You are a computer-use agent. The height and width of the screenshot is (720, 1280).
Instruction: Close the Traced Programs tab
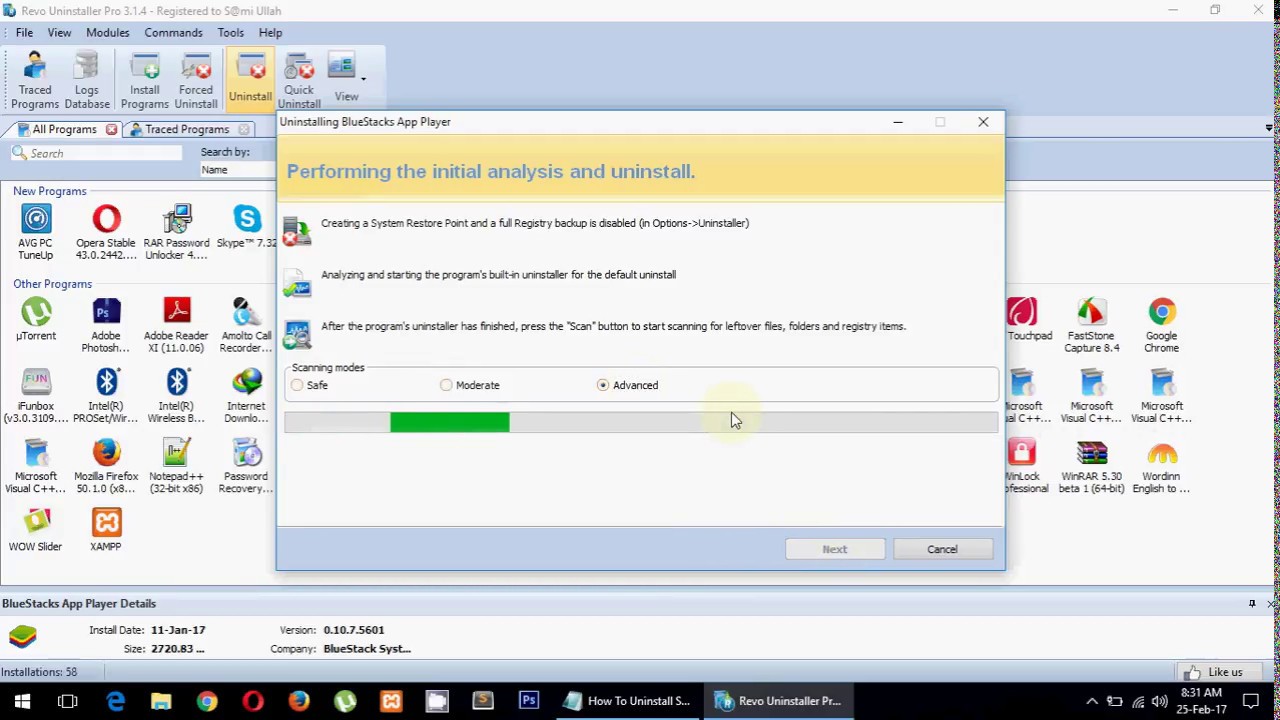coord(243,130)
